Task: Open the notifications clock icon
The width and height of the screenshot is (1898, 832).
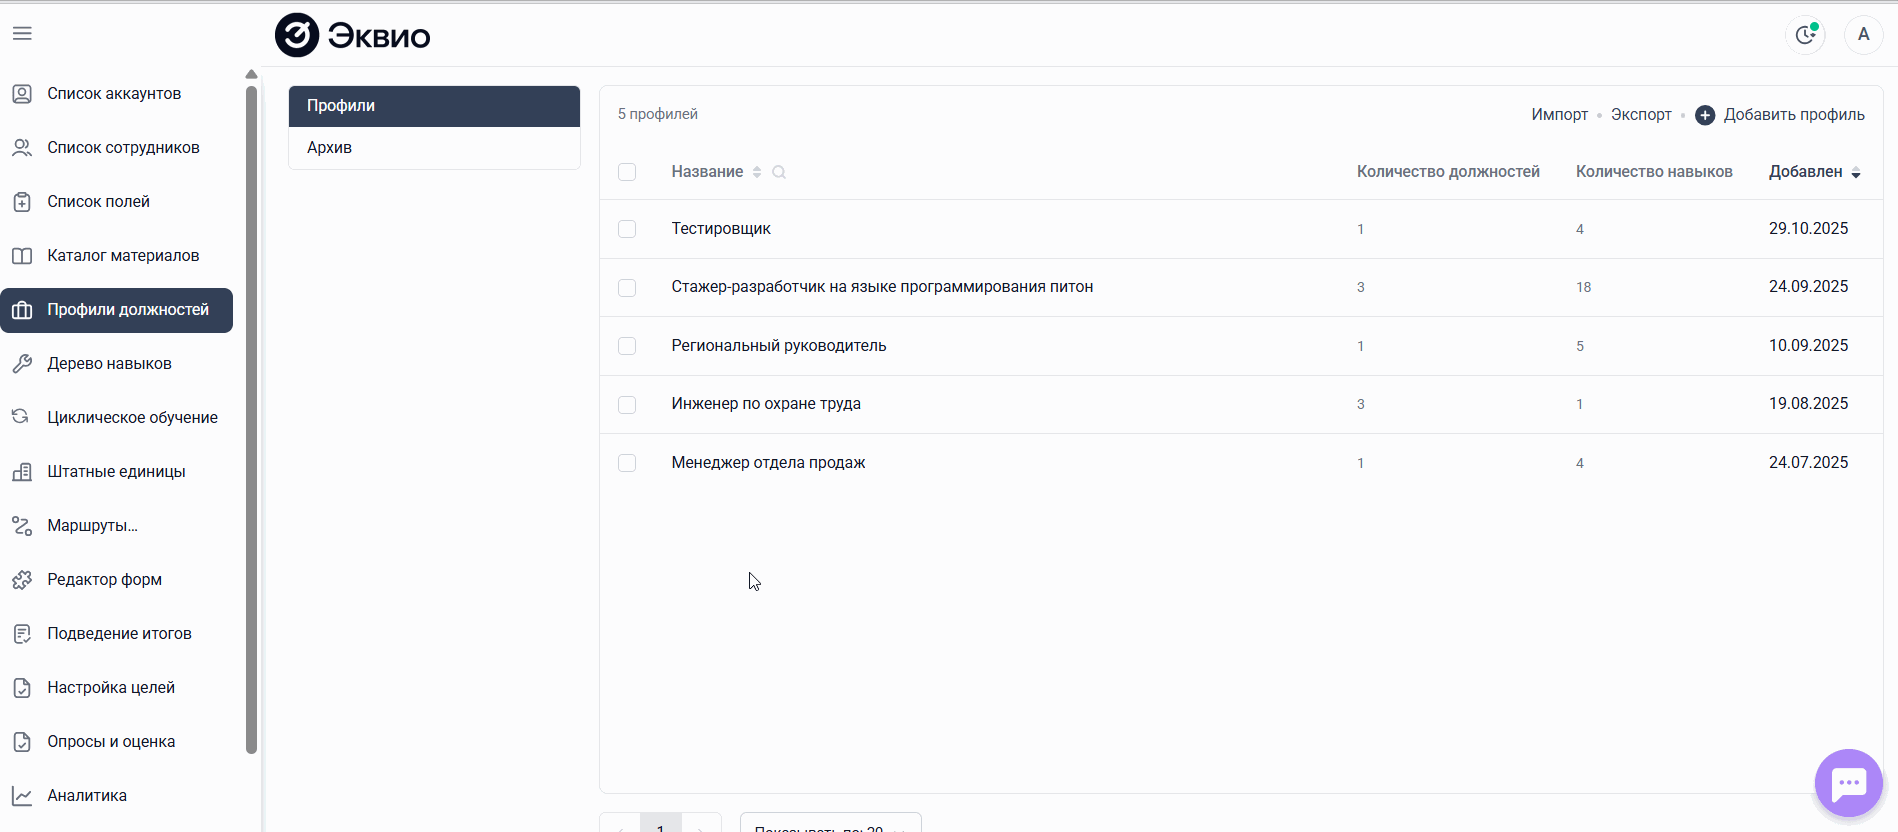Action: pyautogui.click(x=1805, y=35)
